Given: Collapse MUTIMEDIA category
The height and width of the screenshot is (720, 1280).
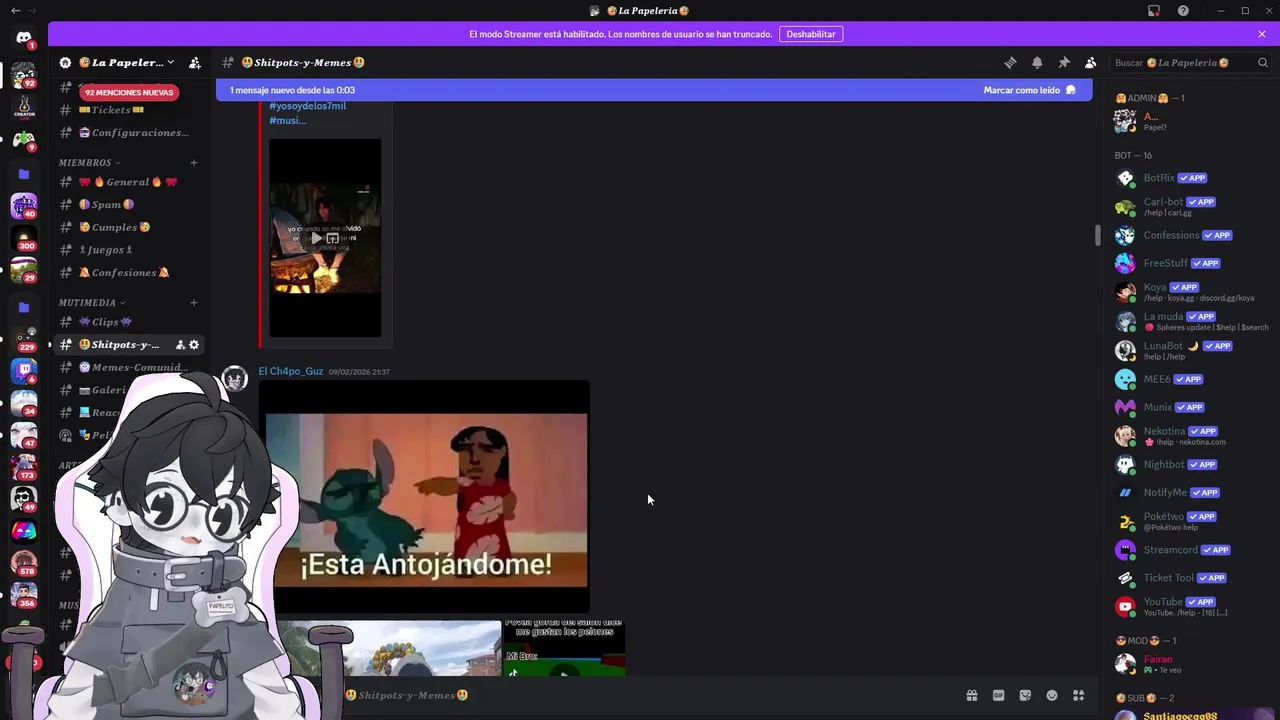Looking at the screenshot, I should tap(92, 302).
